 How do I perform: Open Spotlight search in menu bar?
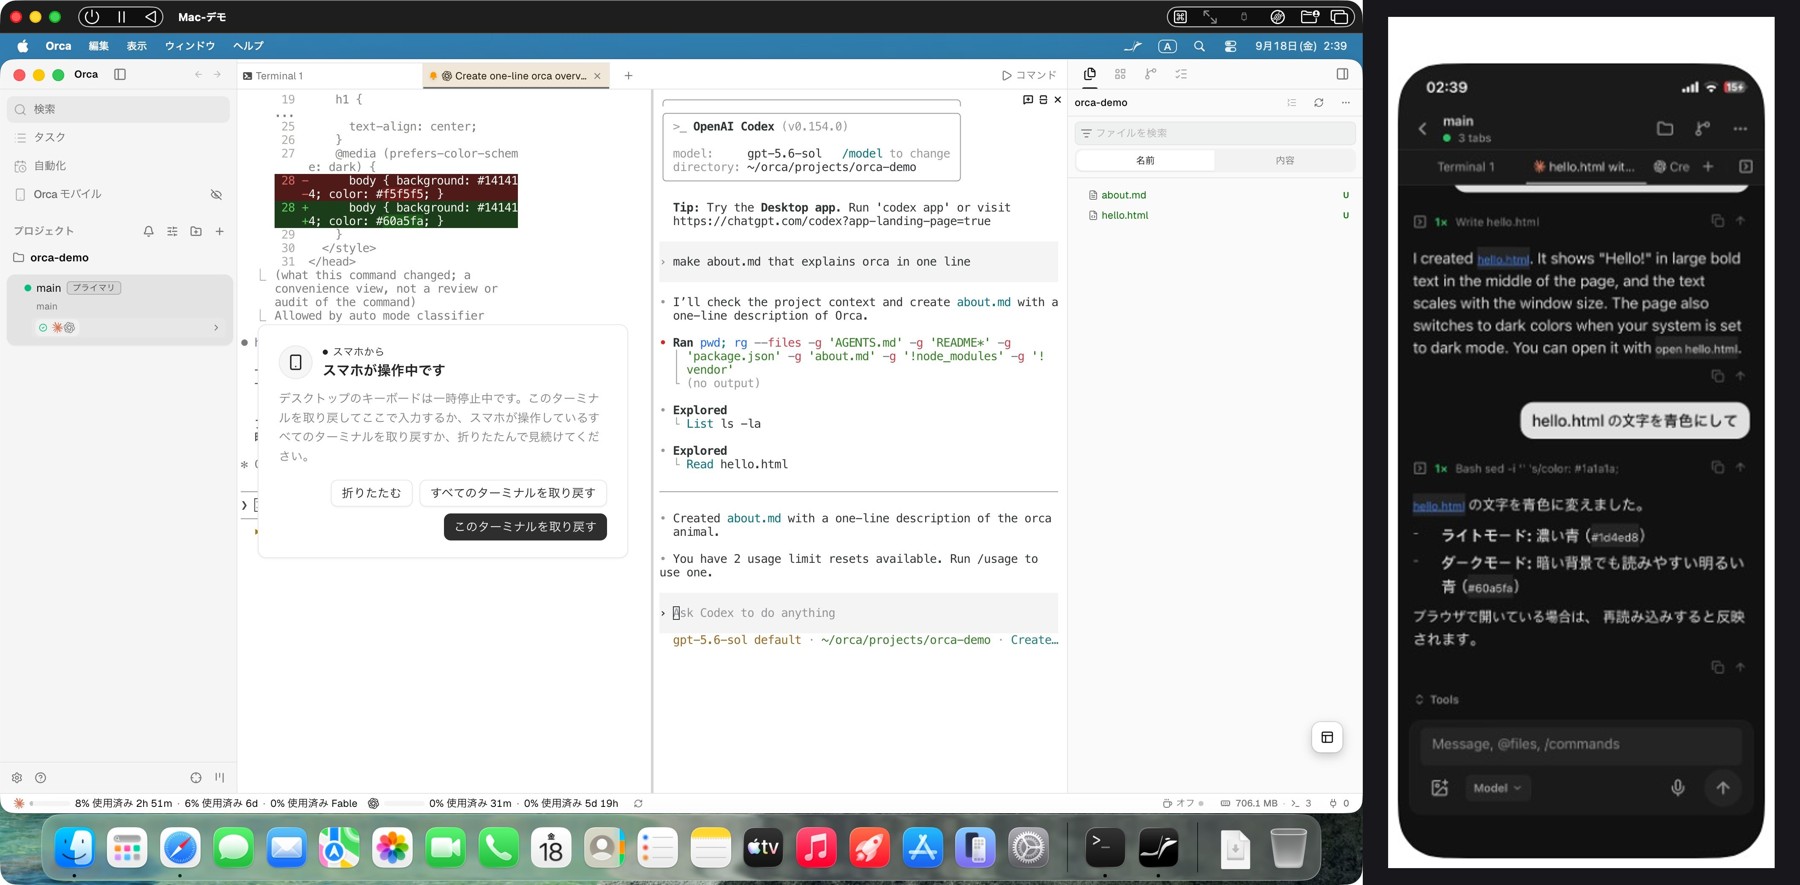click(1199, 46)
